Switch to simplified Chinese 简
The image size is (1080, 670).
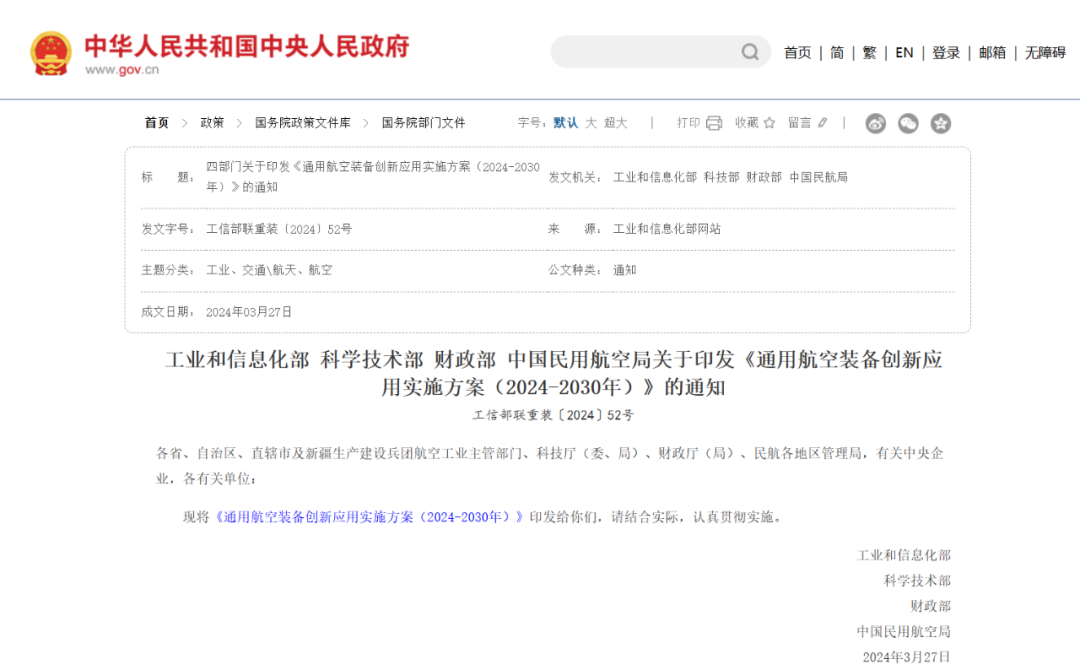tap(837, 53)
